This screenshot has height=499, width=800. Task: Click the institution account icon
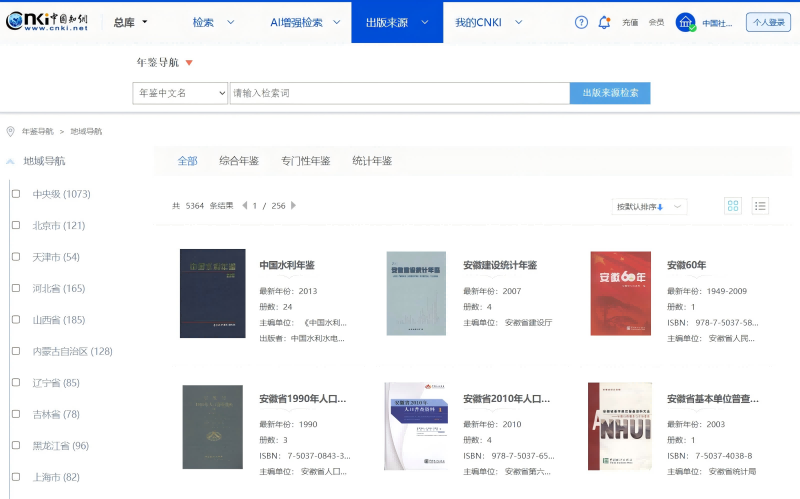click(686, 22)
